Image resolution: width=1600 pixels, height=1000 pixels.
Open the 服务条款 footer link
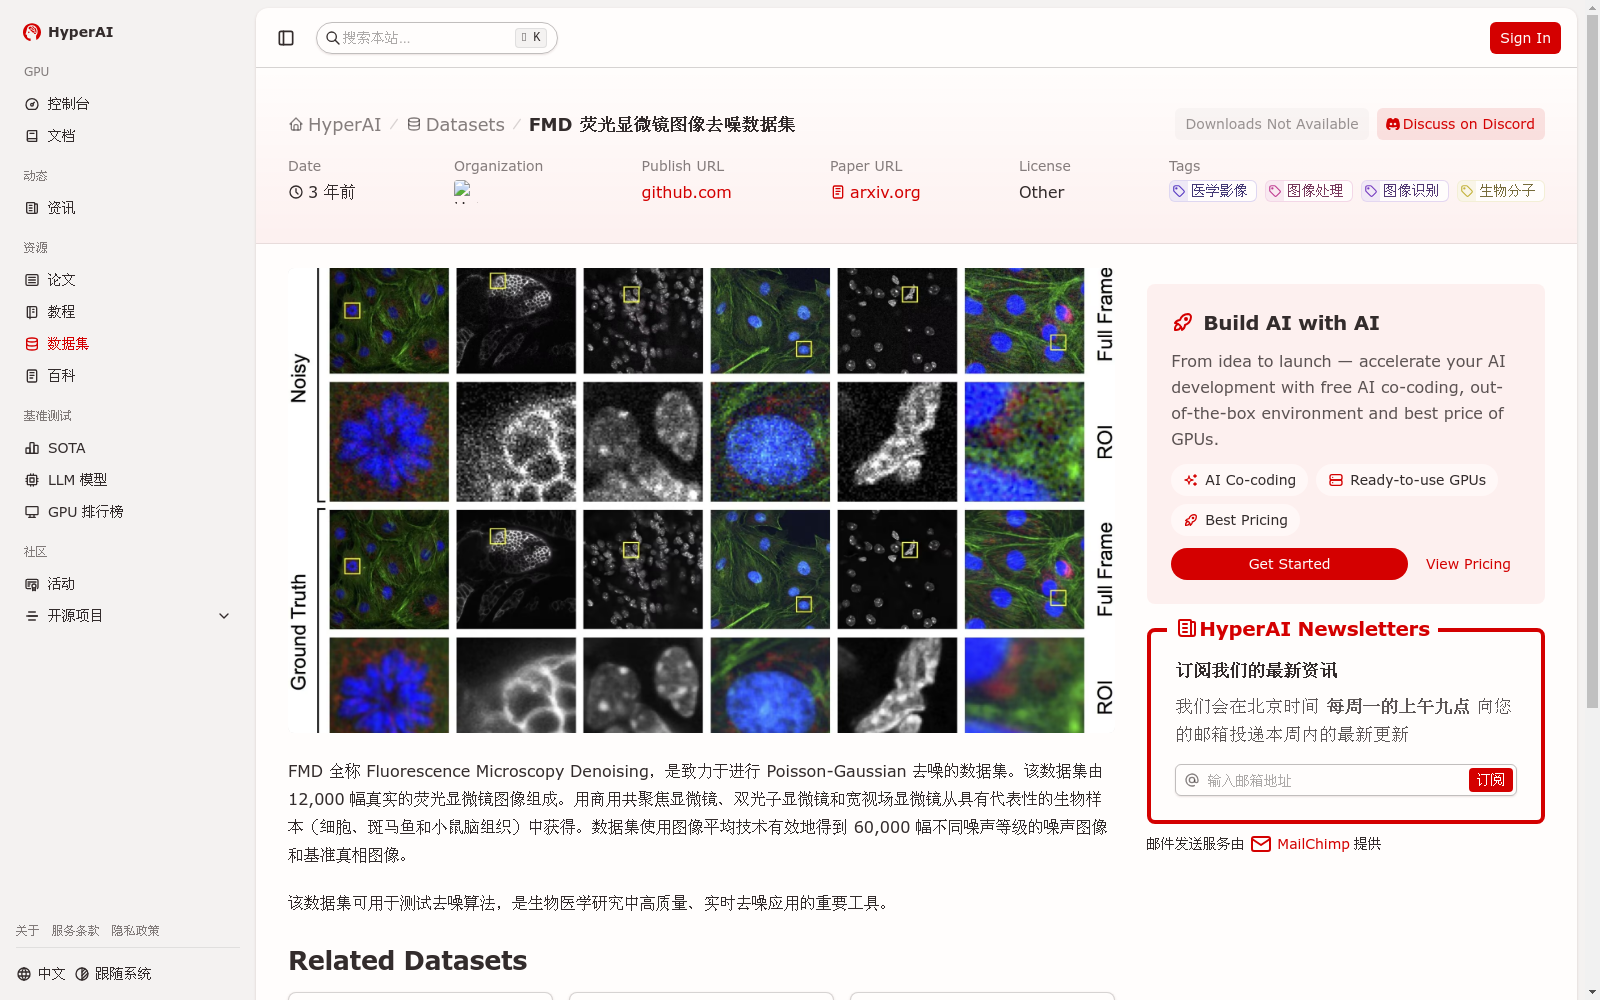point(75,931)
